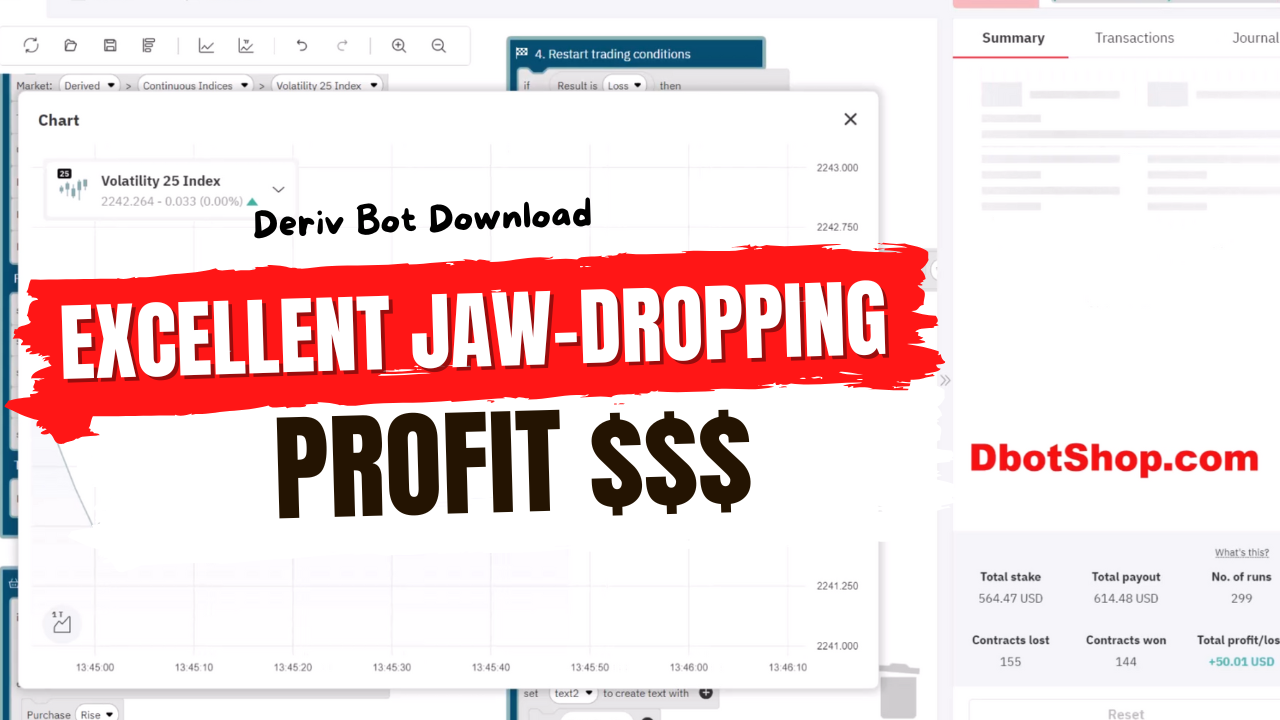Image resolution: width=1280 pixels, height=720 pixels.
Task: Expand the Continuous Indices dropdown
Action: 195,86
